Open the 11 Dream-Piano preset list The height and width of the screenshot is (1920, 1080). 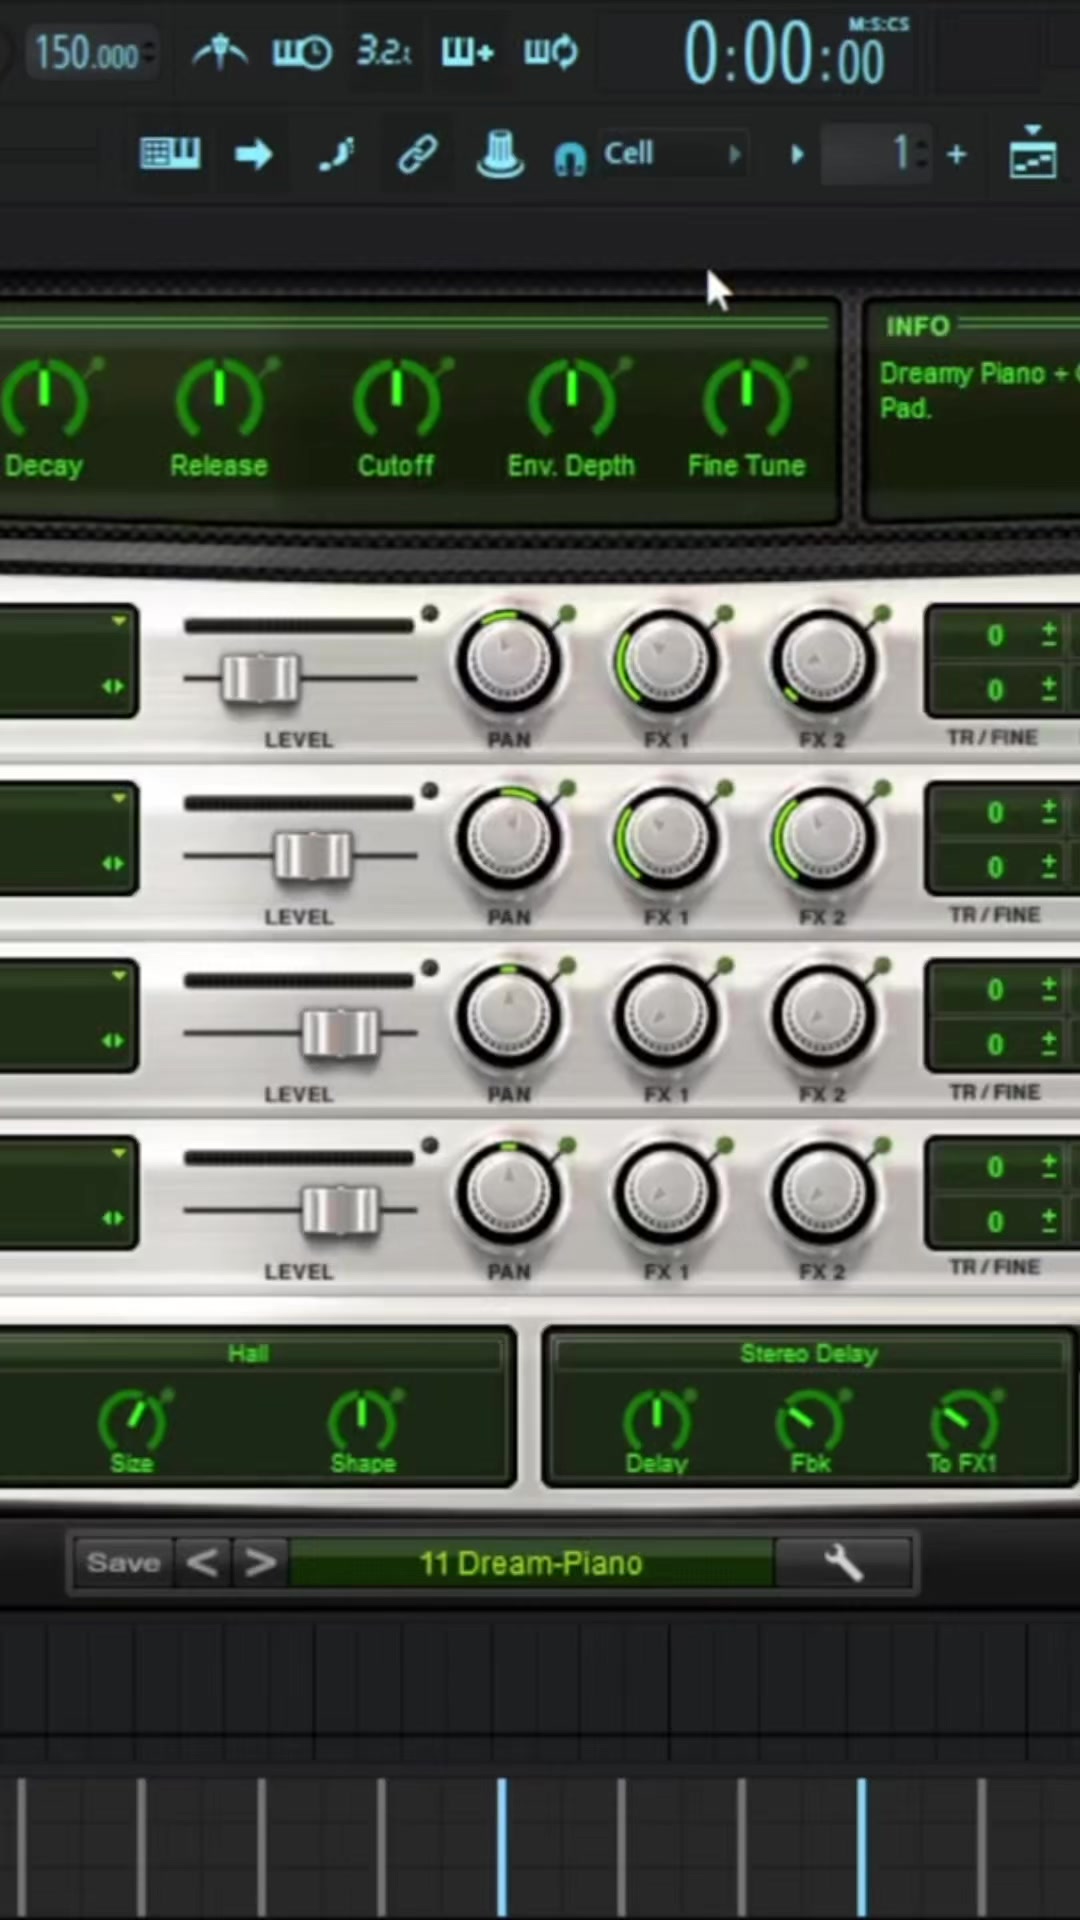pos(531,1563)
